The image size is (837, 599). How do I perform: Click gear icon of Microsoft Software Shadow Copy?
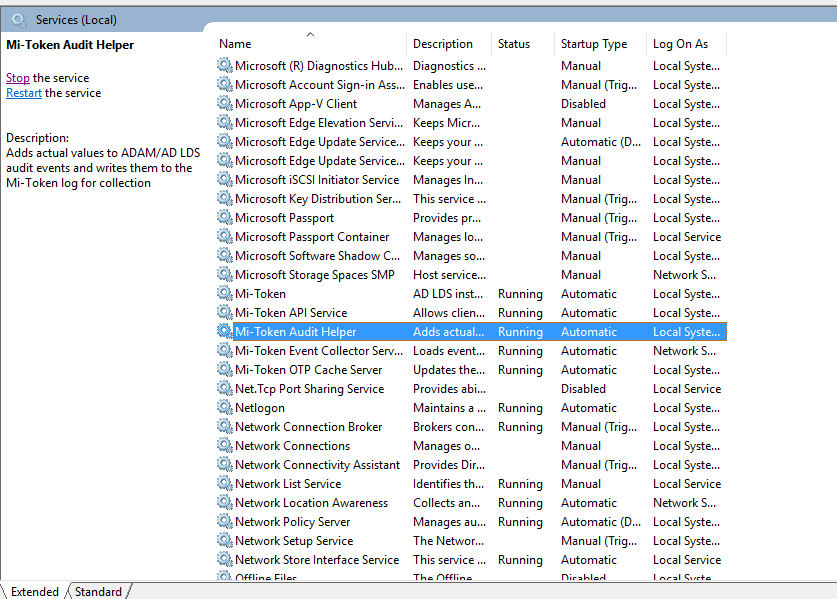click(224, 255)
